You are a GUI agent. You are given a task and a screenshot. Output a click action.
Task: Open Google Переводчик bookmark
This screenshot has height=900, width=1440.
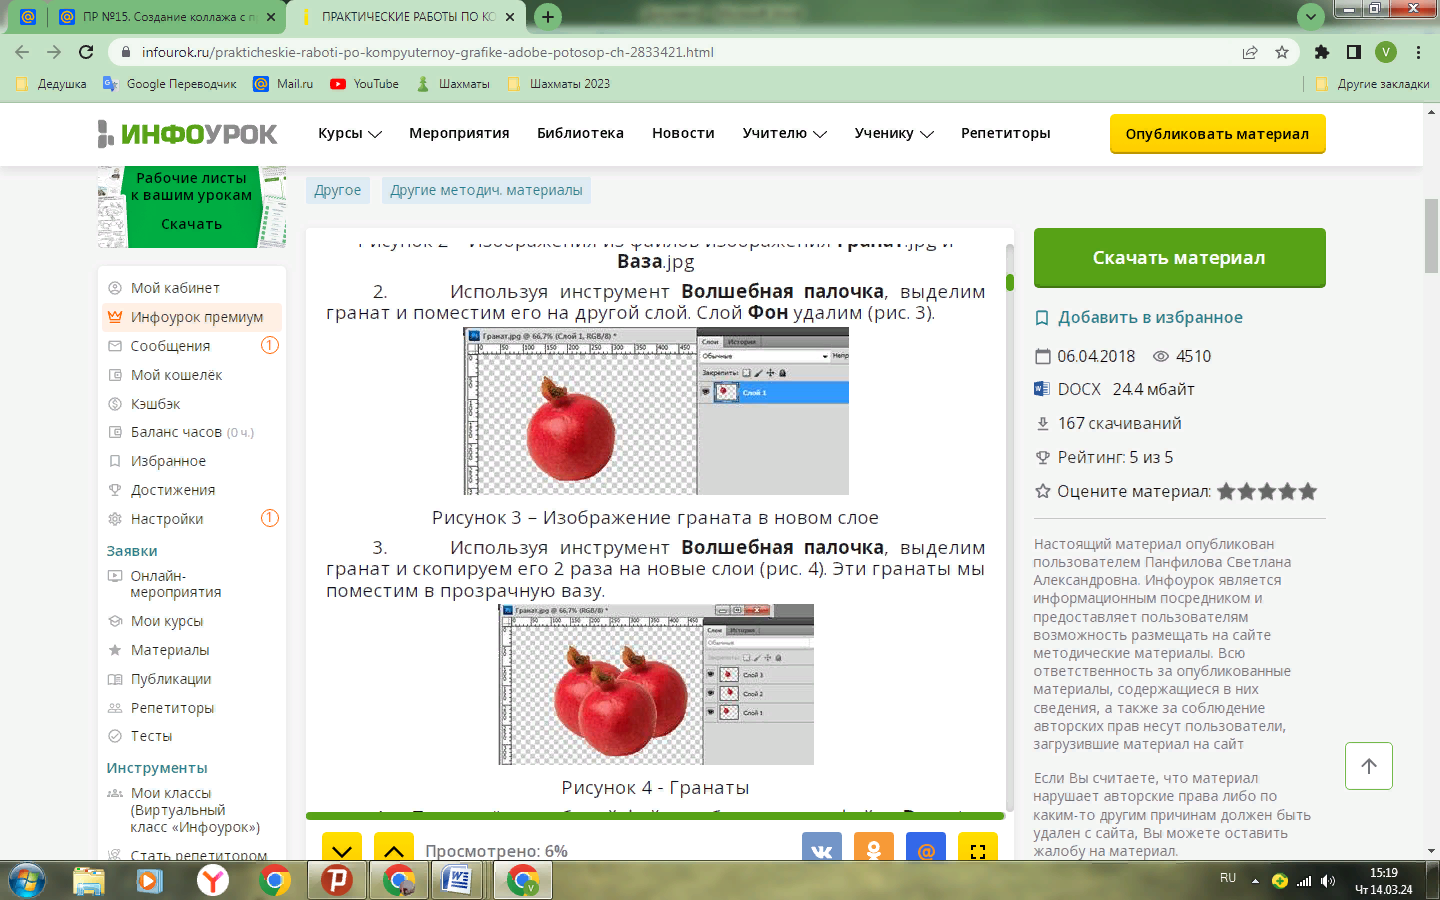pyautogui.click(x=170, y=84)
